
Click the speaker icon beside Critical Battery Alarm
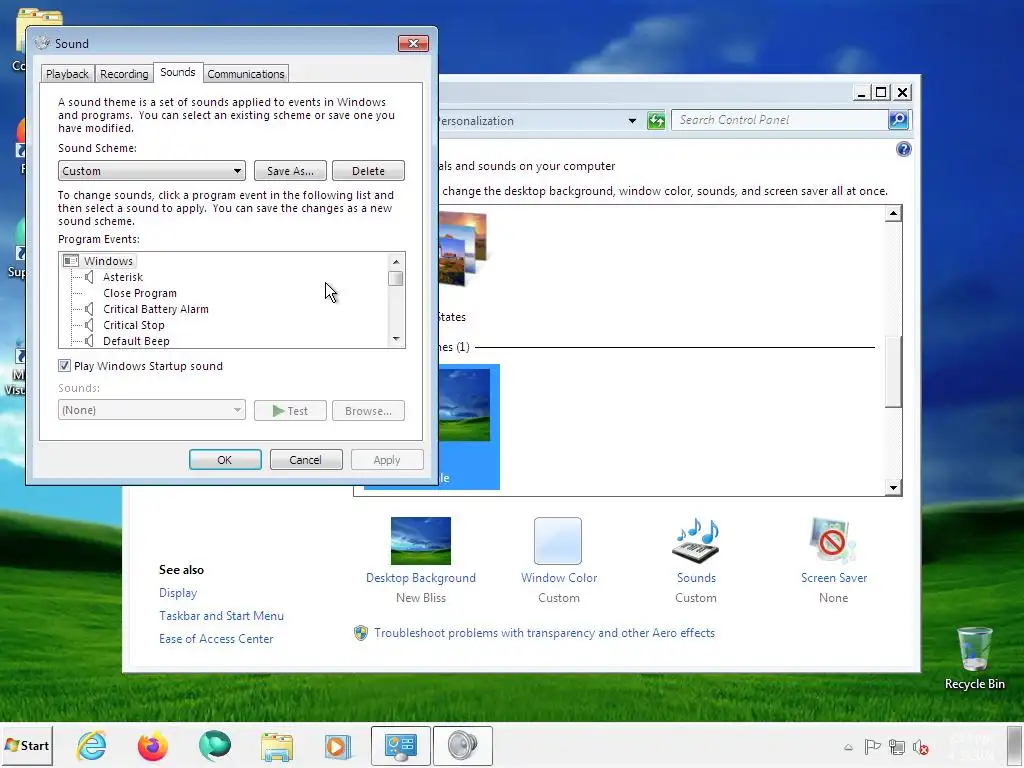[x=89, y=309]
